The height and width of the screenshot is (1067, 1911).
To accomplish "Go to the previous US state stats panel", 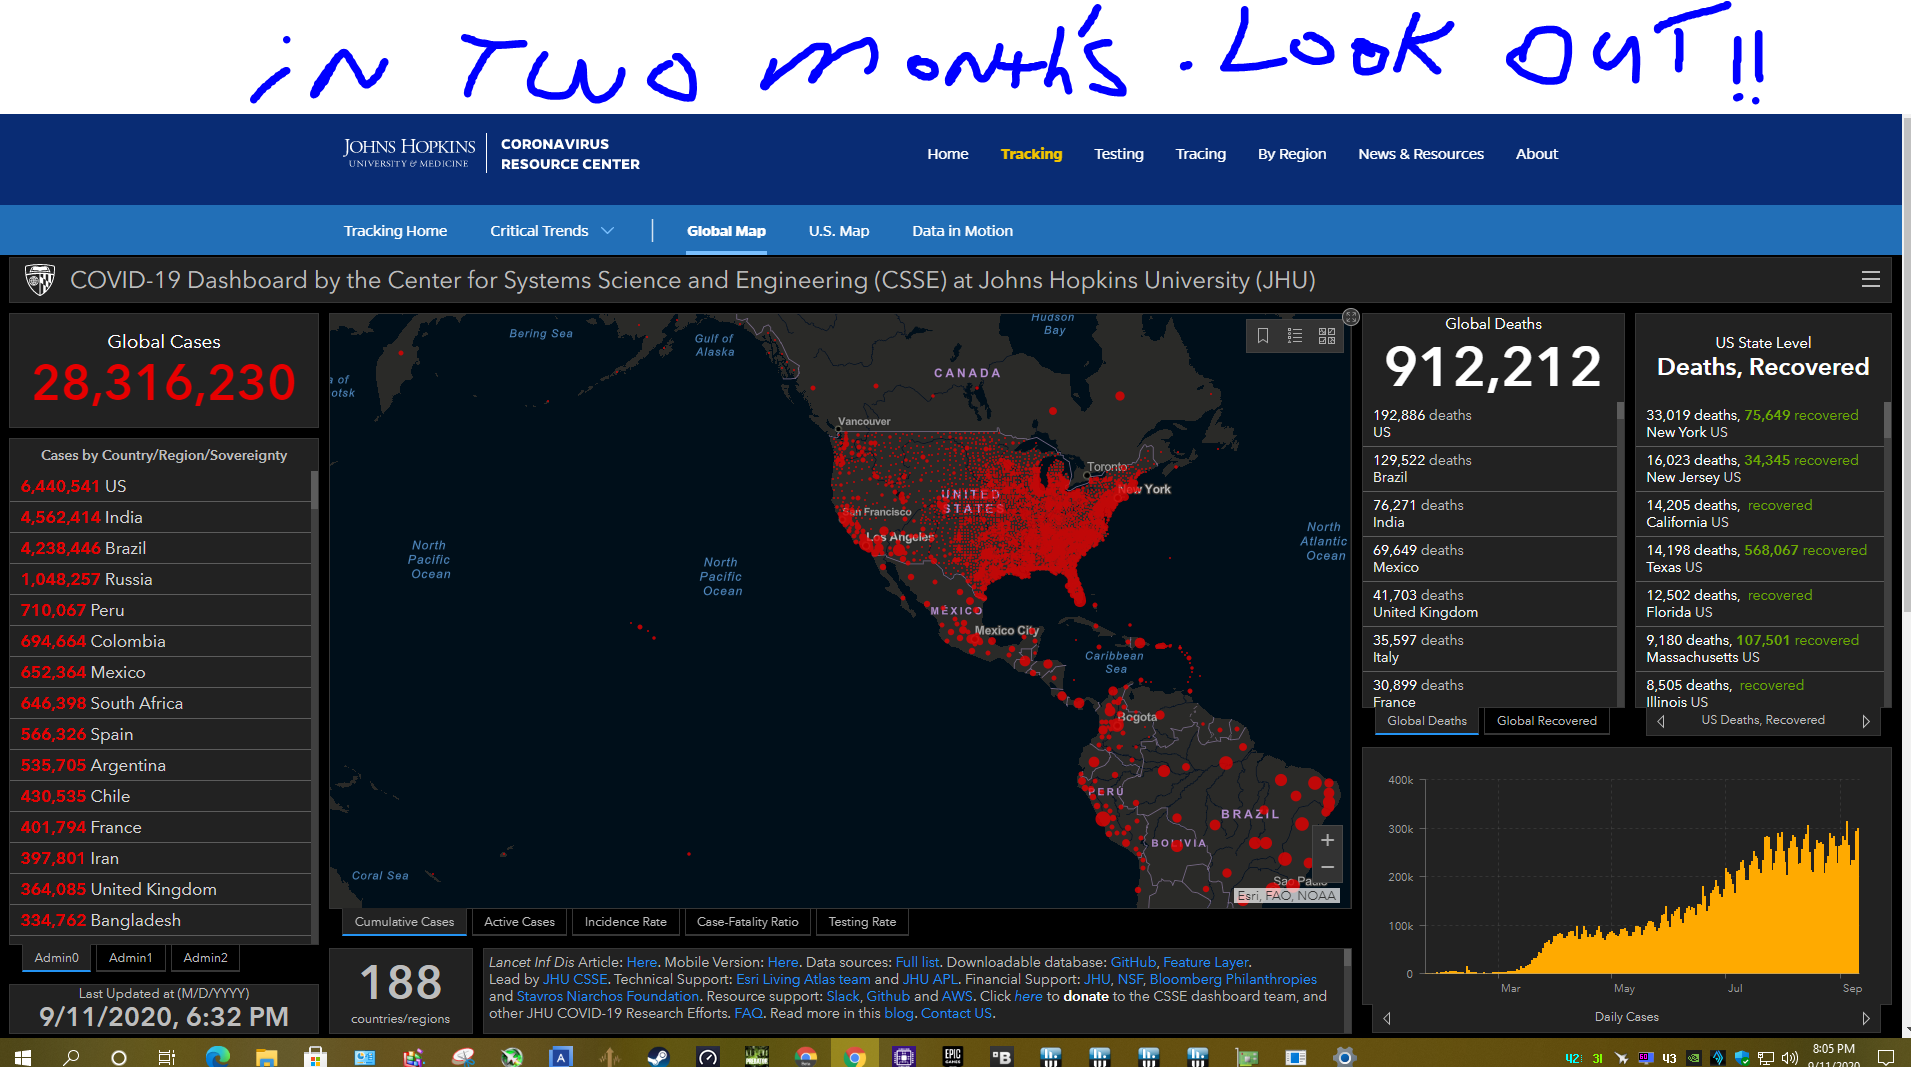I will 1661,721.
